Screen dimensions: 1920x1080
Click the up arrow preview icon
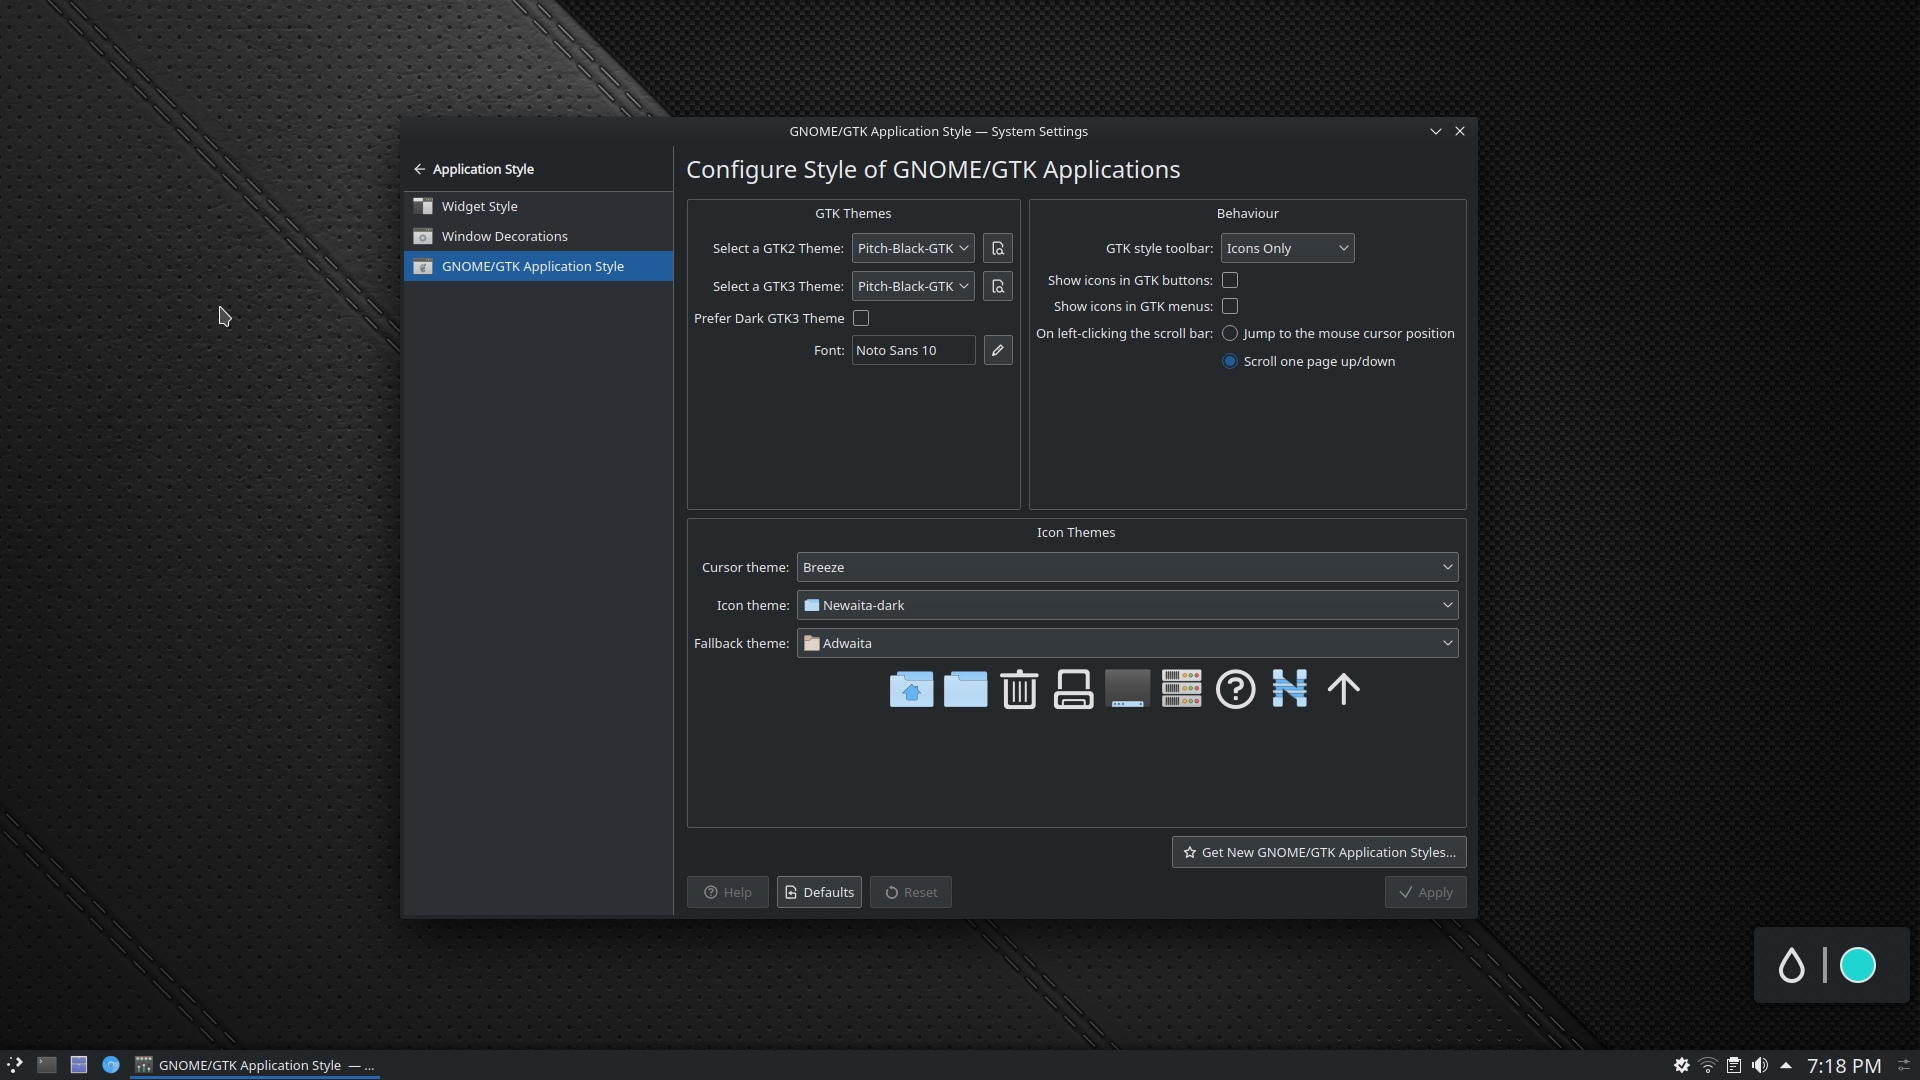(1343, 689)
